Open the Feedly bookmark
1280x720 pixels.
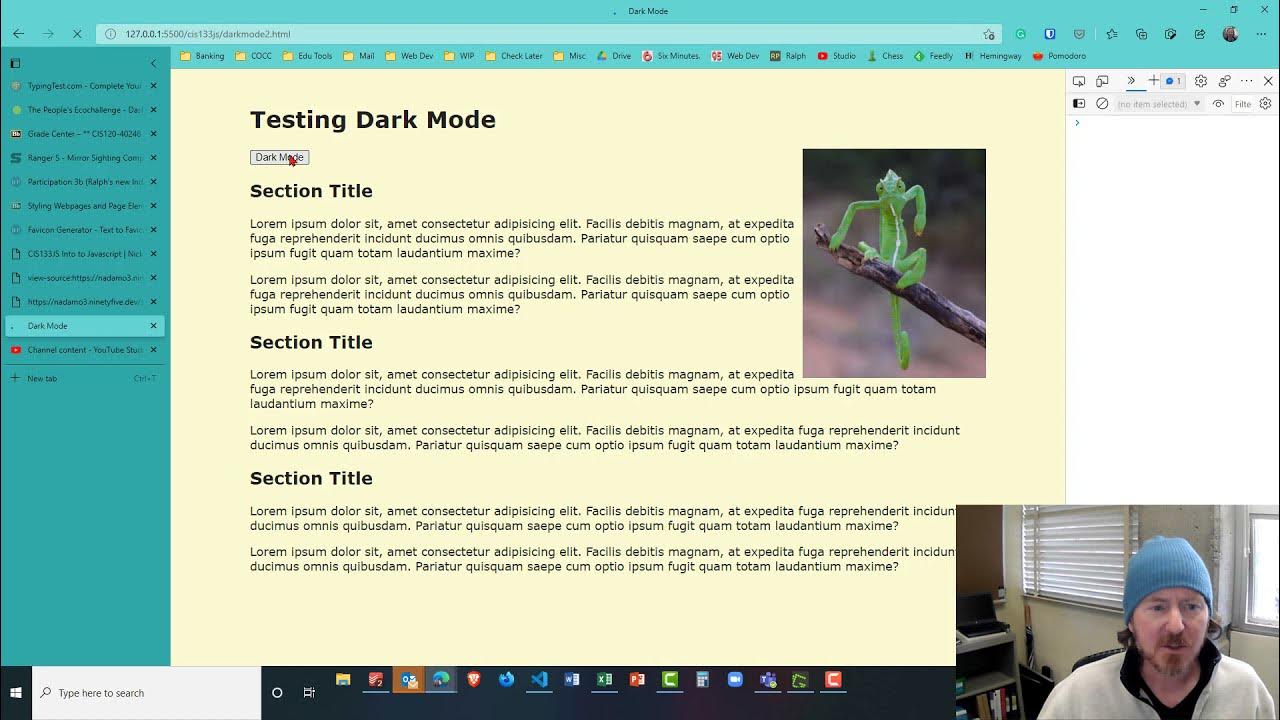click(933, 56)
